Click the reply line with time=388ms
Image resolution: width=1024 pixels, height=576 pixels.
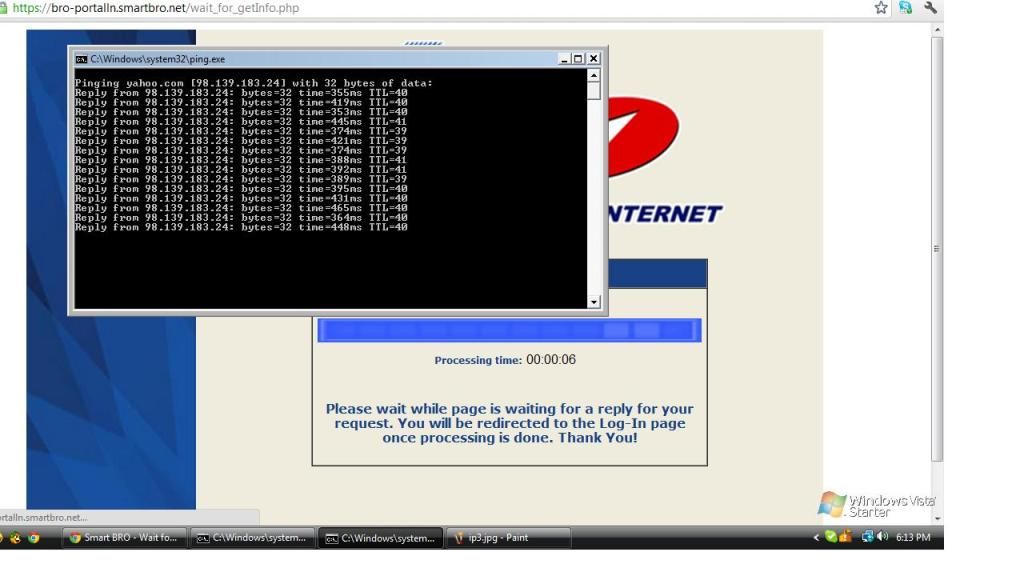241,160
